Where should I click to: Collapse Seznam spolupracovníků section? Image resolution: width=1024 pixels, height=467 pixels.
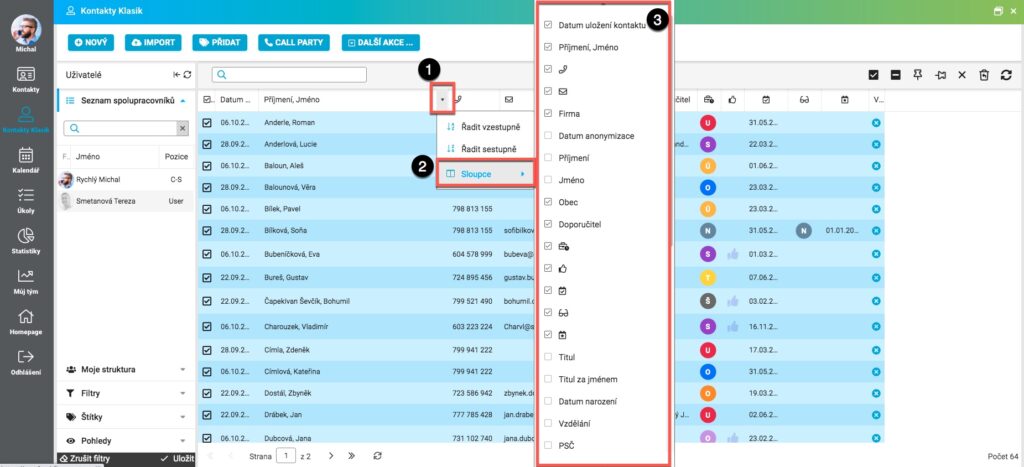click(x=125, y=101)
